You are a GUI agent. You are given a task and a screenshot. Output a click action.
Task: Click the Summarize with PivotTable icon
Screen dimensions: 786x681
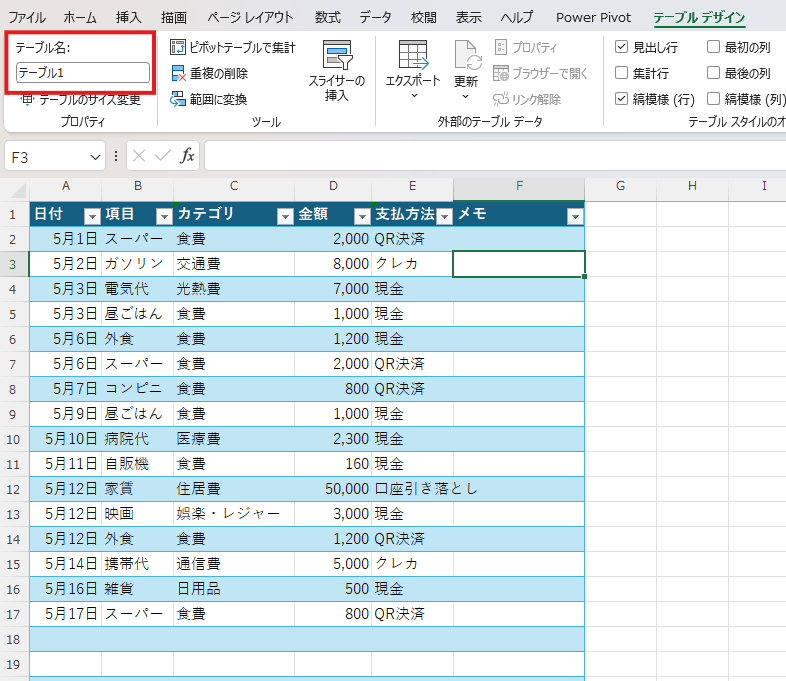point(177,47)
